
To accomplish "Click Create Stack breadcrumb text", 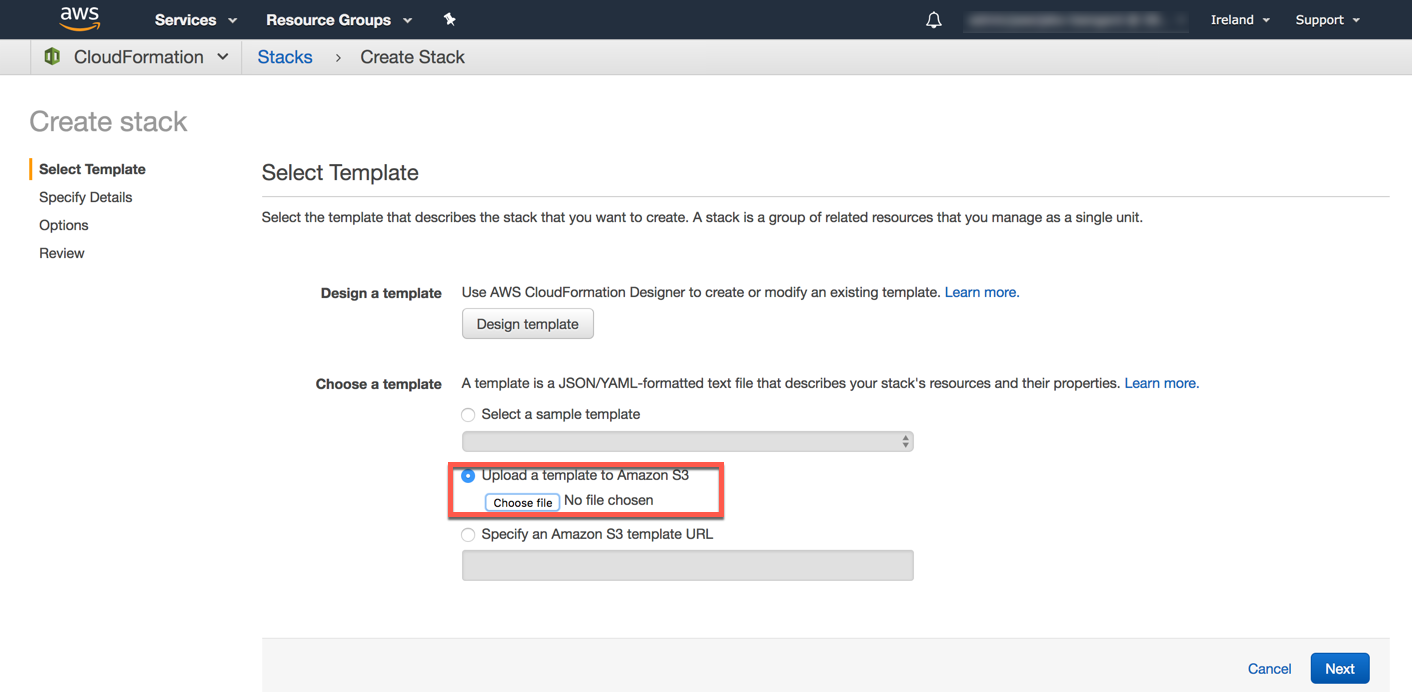I will 412,57.
